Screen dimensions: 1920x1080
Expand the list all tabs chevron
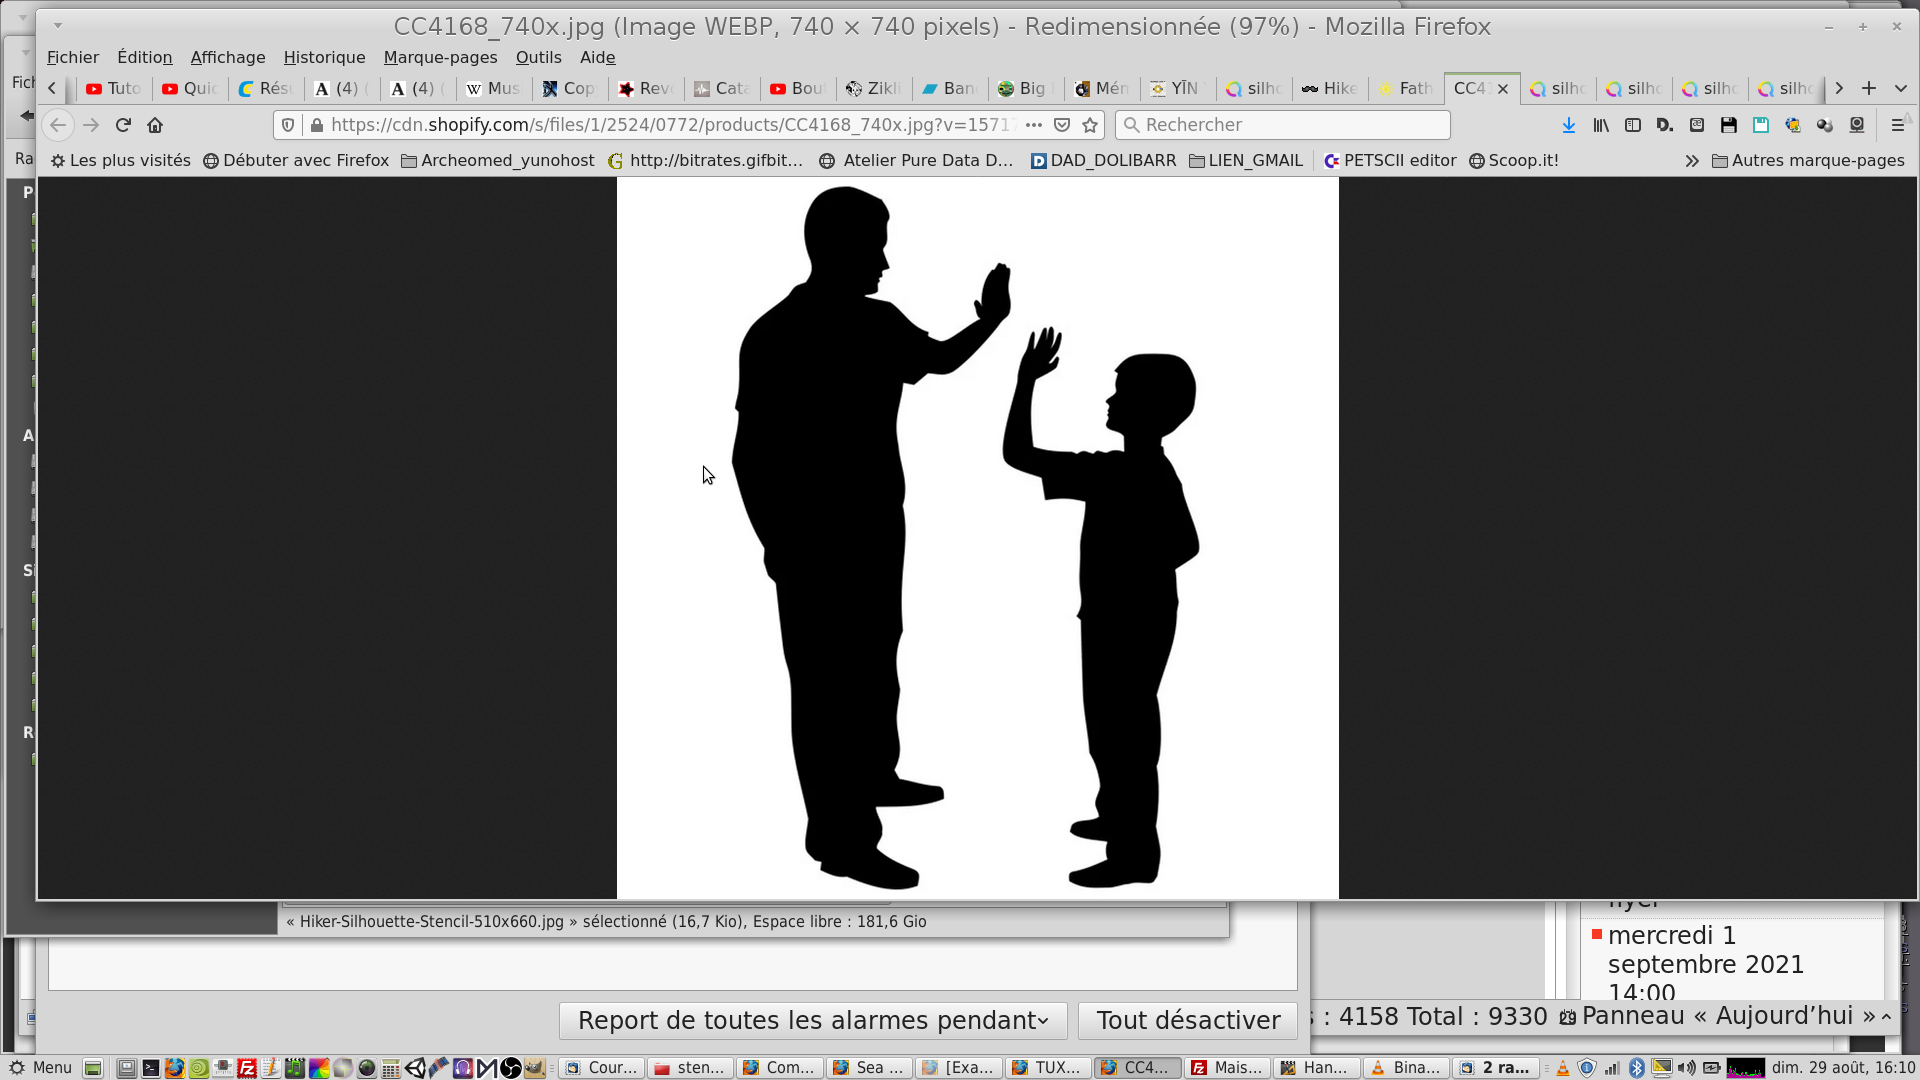tap(1901, 88)
